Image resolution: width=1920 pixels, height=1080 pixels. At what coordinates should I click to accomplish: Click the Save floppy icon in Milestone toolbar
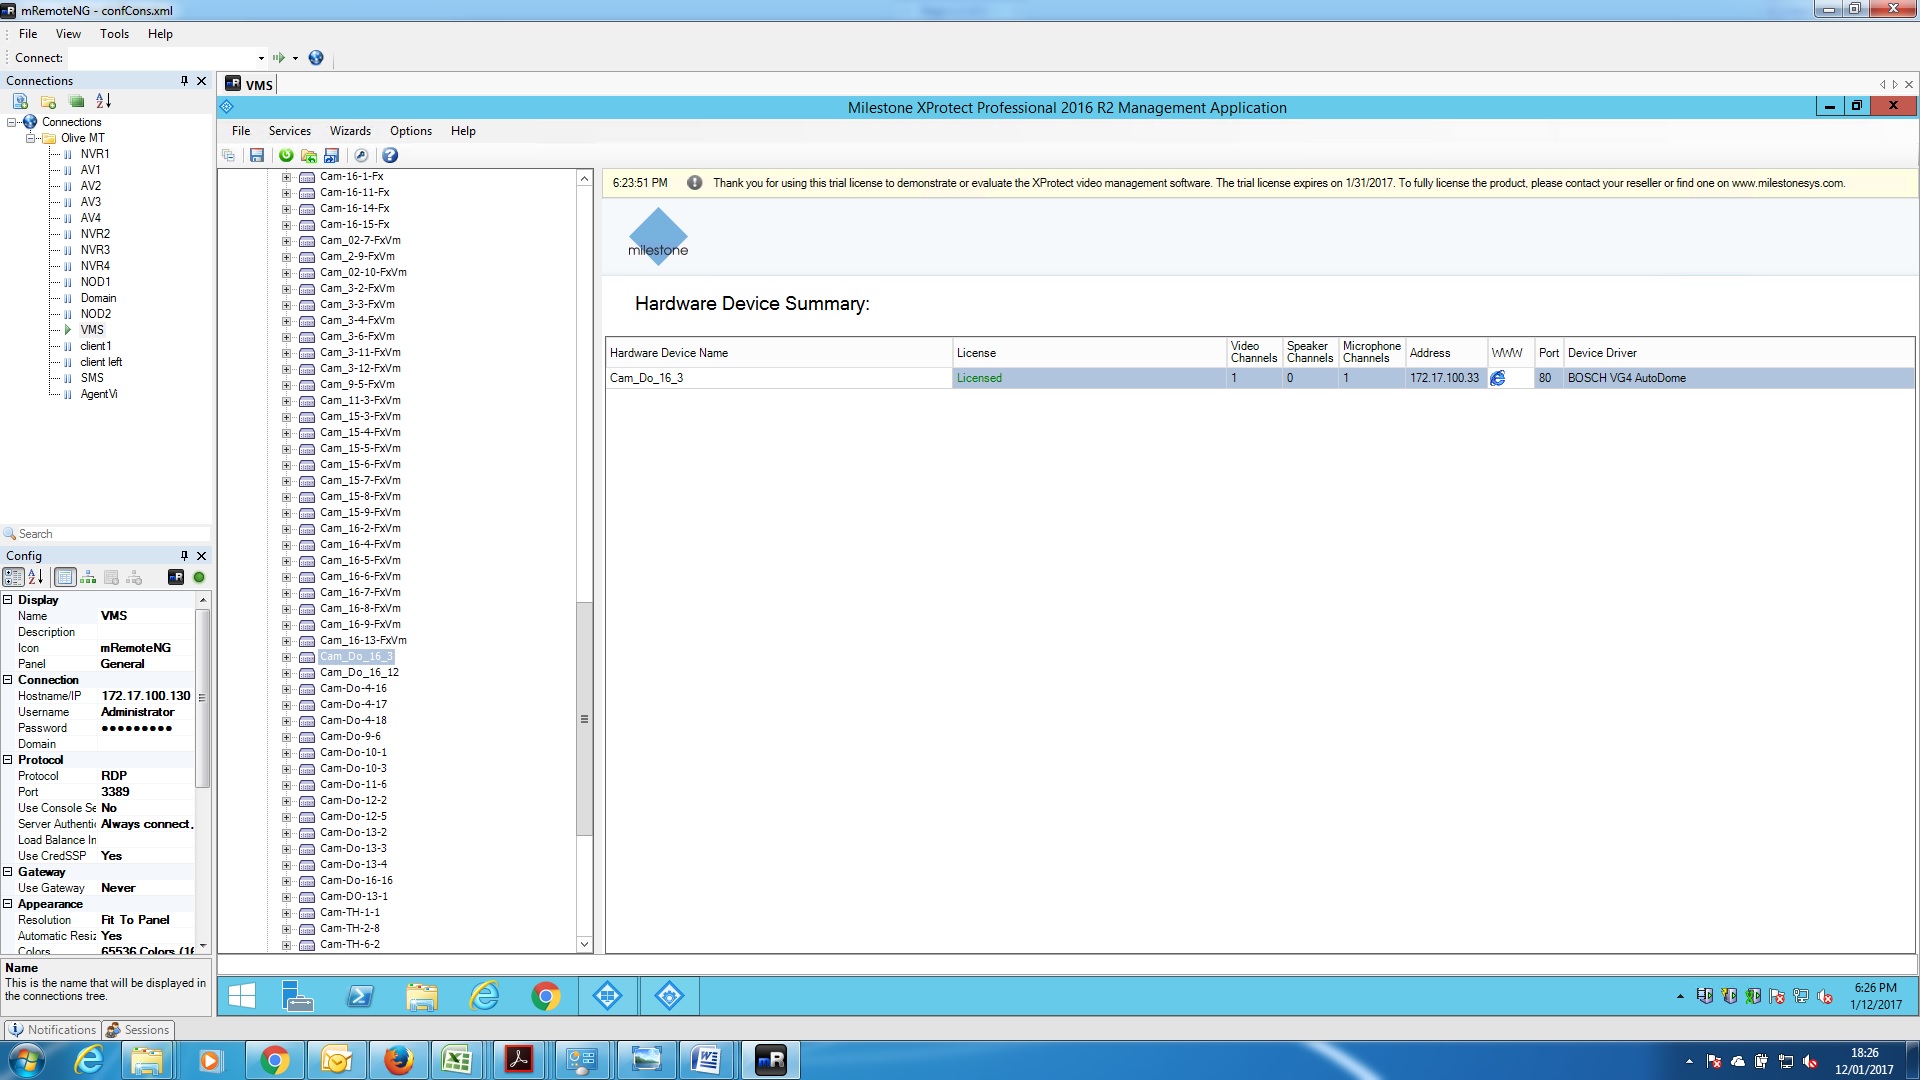tap(257, 156)
